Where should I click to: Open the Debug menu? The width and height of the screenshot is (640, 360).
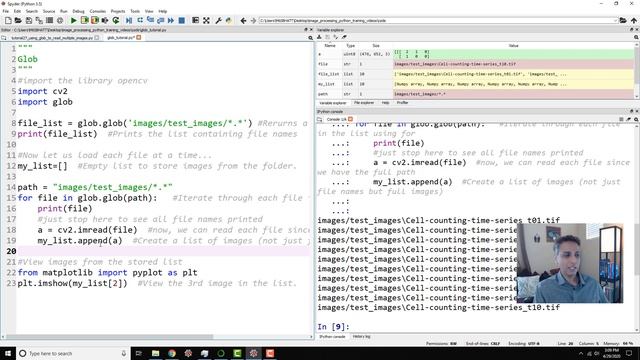tap(78, 11)
